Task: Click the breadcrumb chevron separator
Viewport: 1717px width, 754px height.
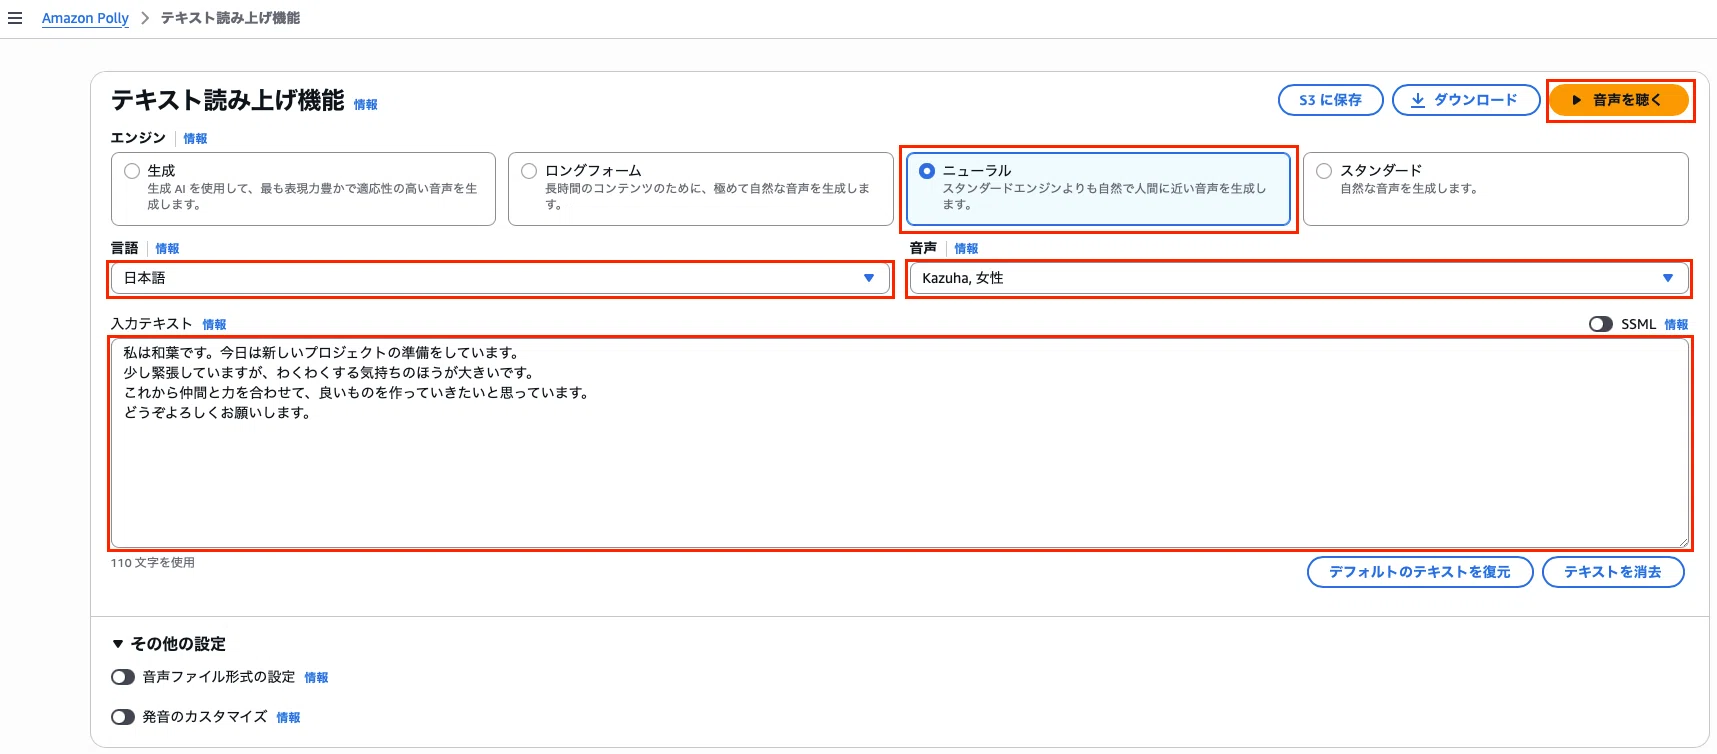Action: [145, 18]
